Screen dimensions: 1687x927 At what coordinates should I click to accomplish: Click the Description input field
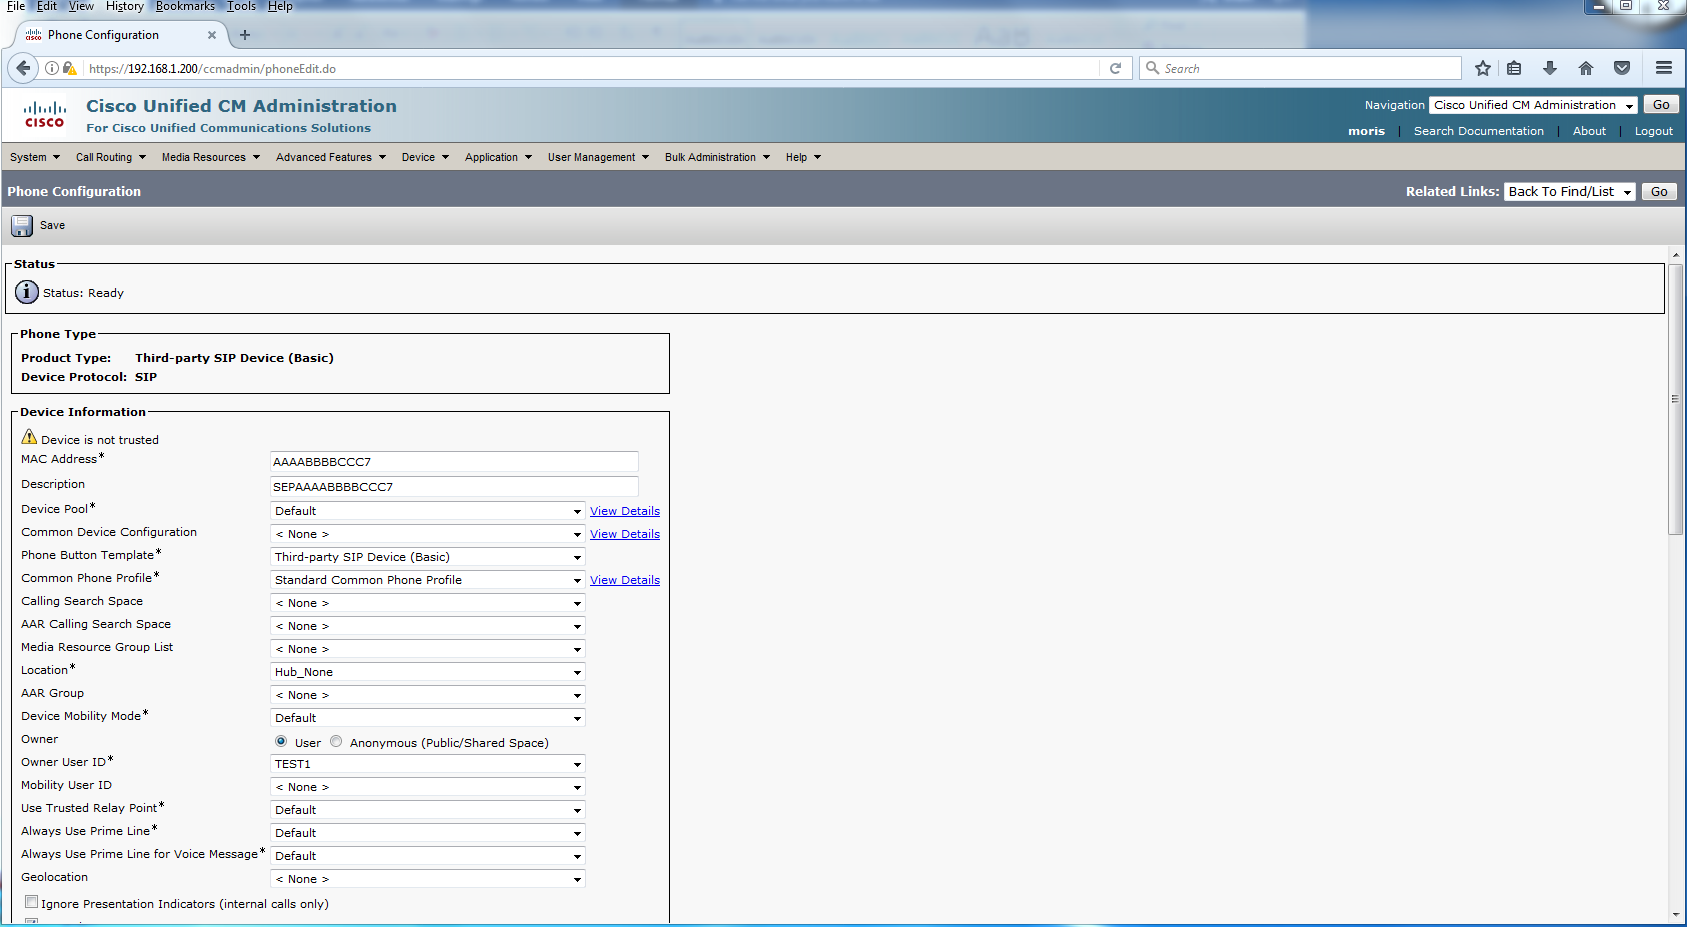point(454,487)
